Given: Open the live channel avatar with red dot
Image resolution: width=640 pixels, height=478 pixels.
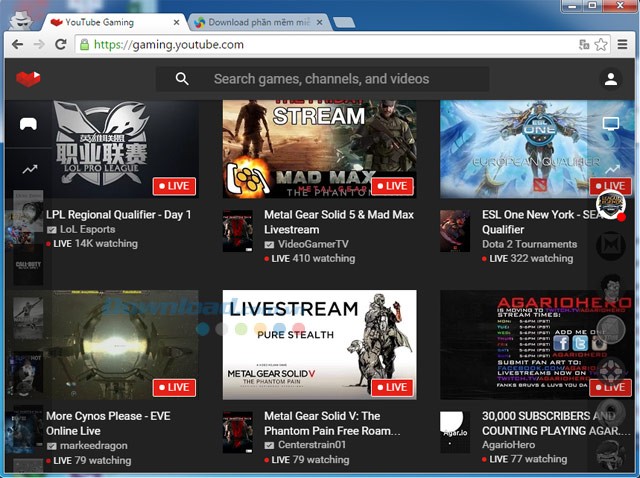Looking at the screenshot, I should [611, 205].
